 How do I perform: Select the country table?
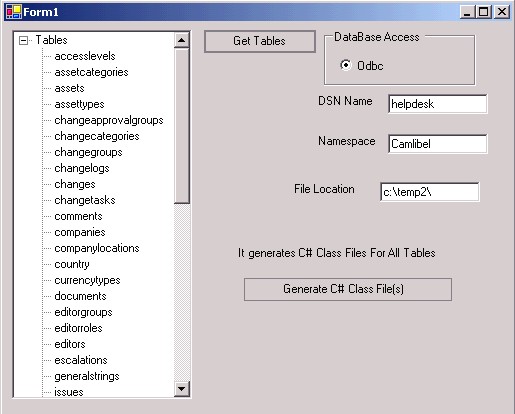click(72, 264)
